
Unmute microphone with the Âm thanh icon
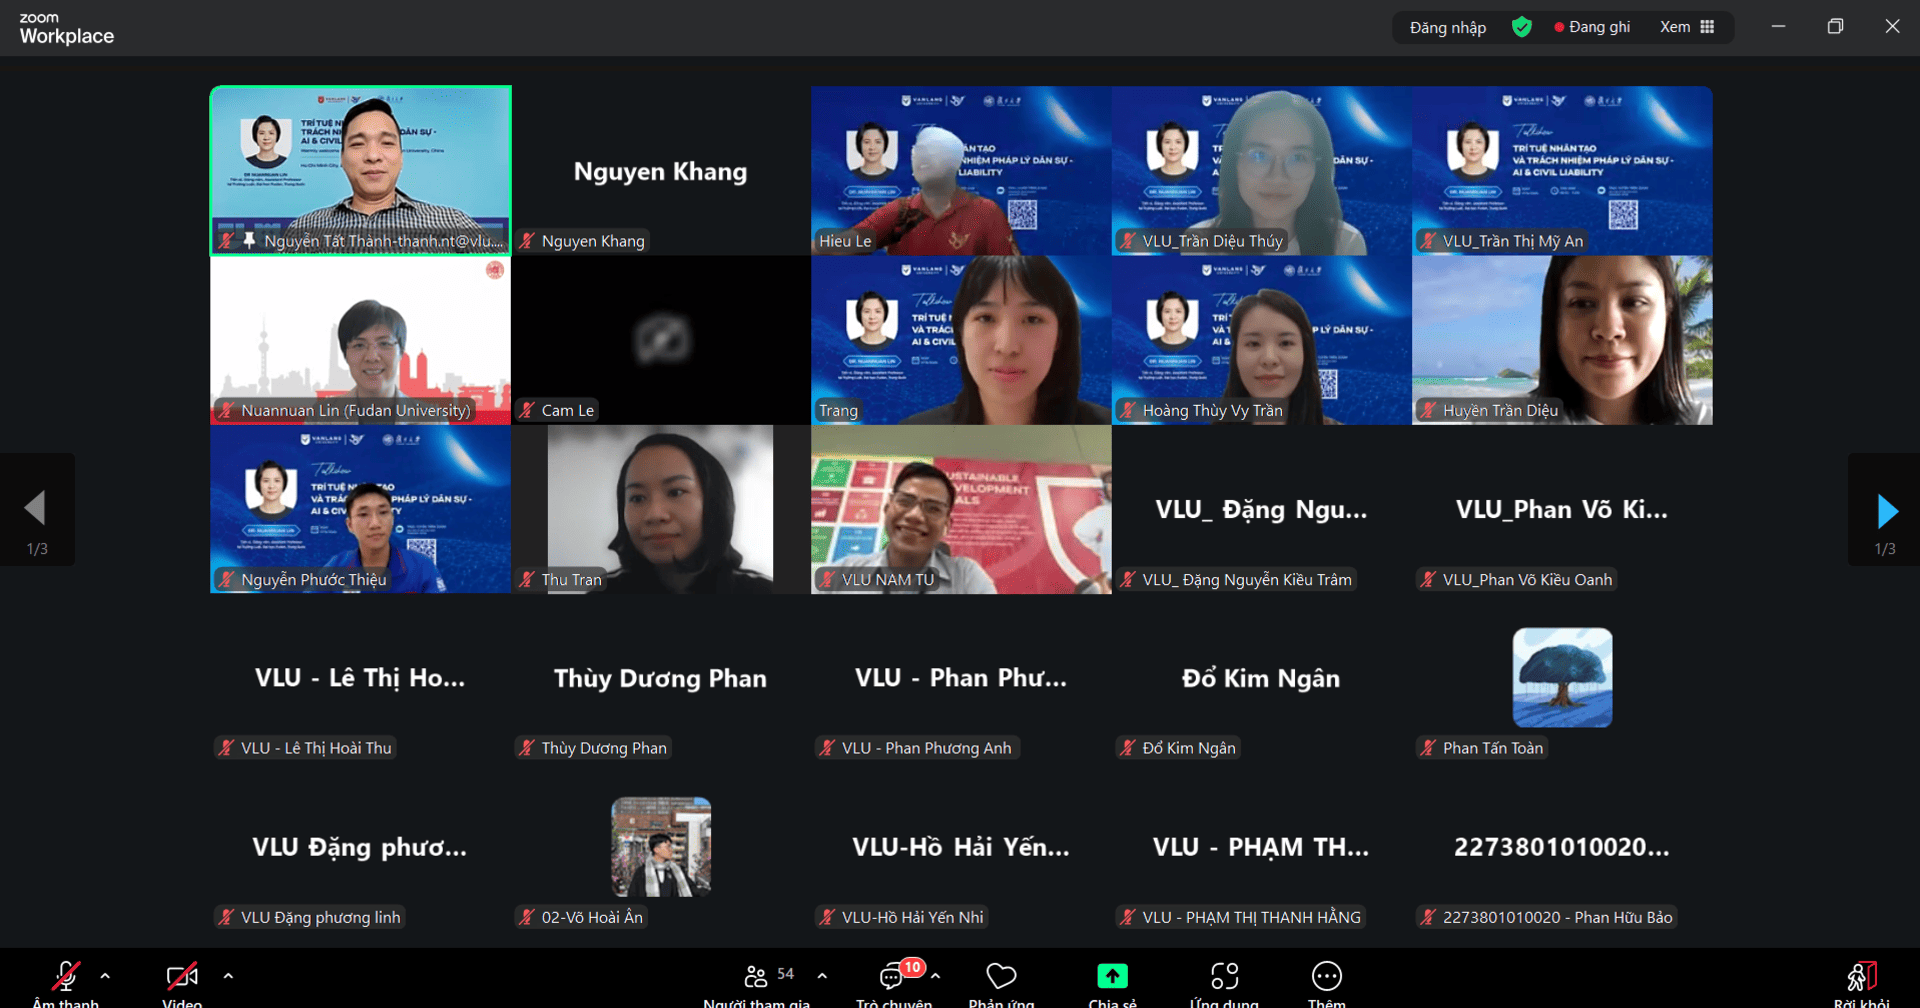[66, 976]
